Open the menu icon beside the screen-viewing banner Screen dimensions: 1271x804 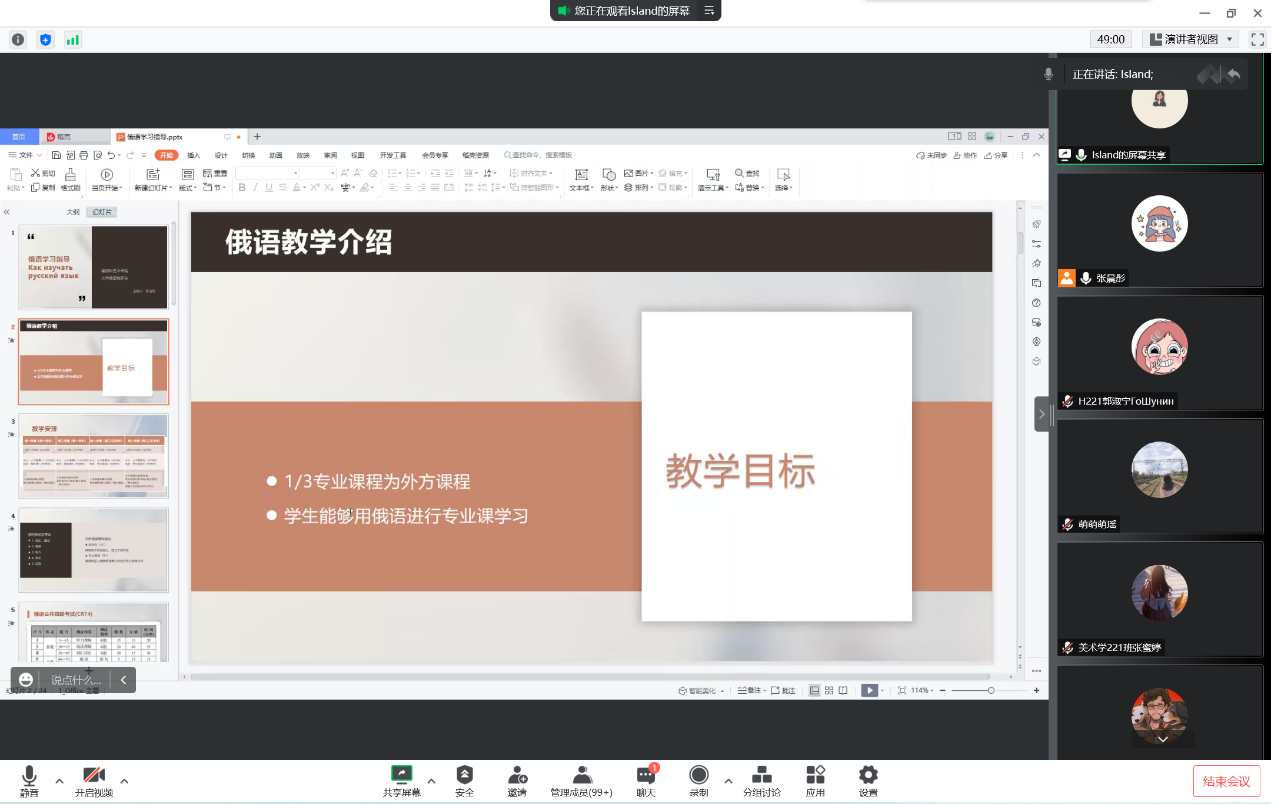pyautogui.click(x=709, y=11)
